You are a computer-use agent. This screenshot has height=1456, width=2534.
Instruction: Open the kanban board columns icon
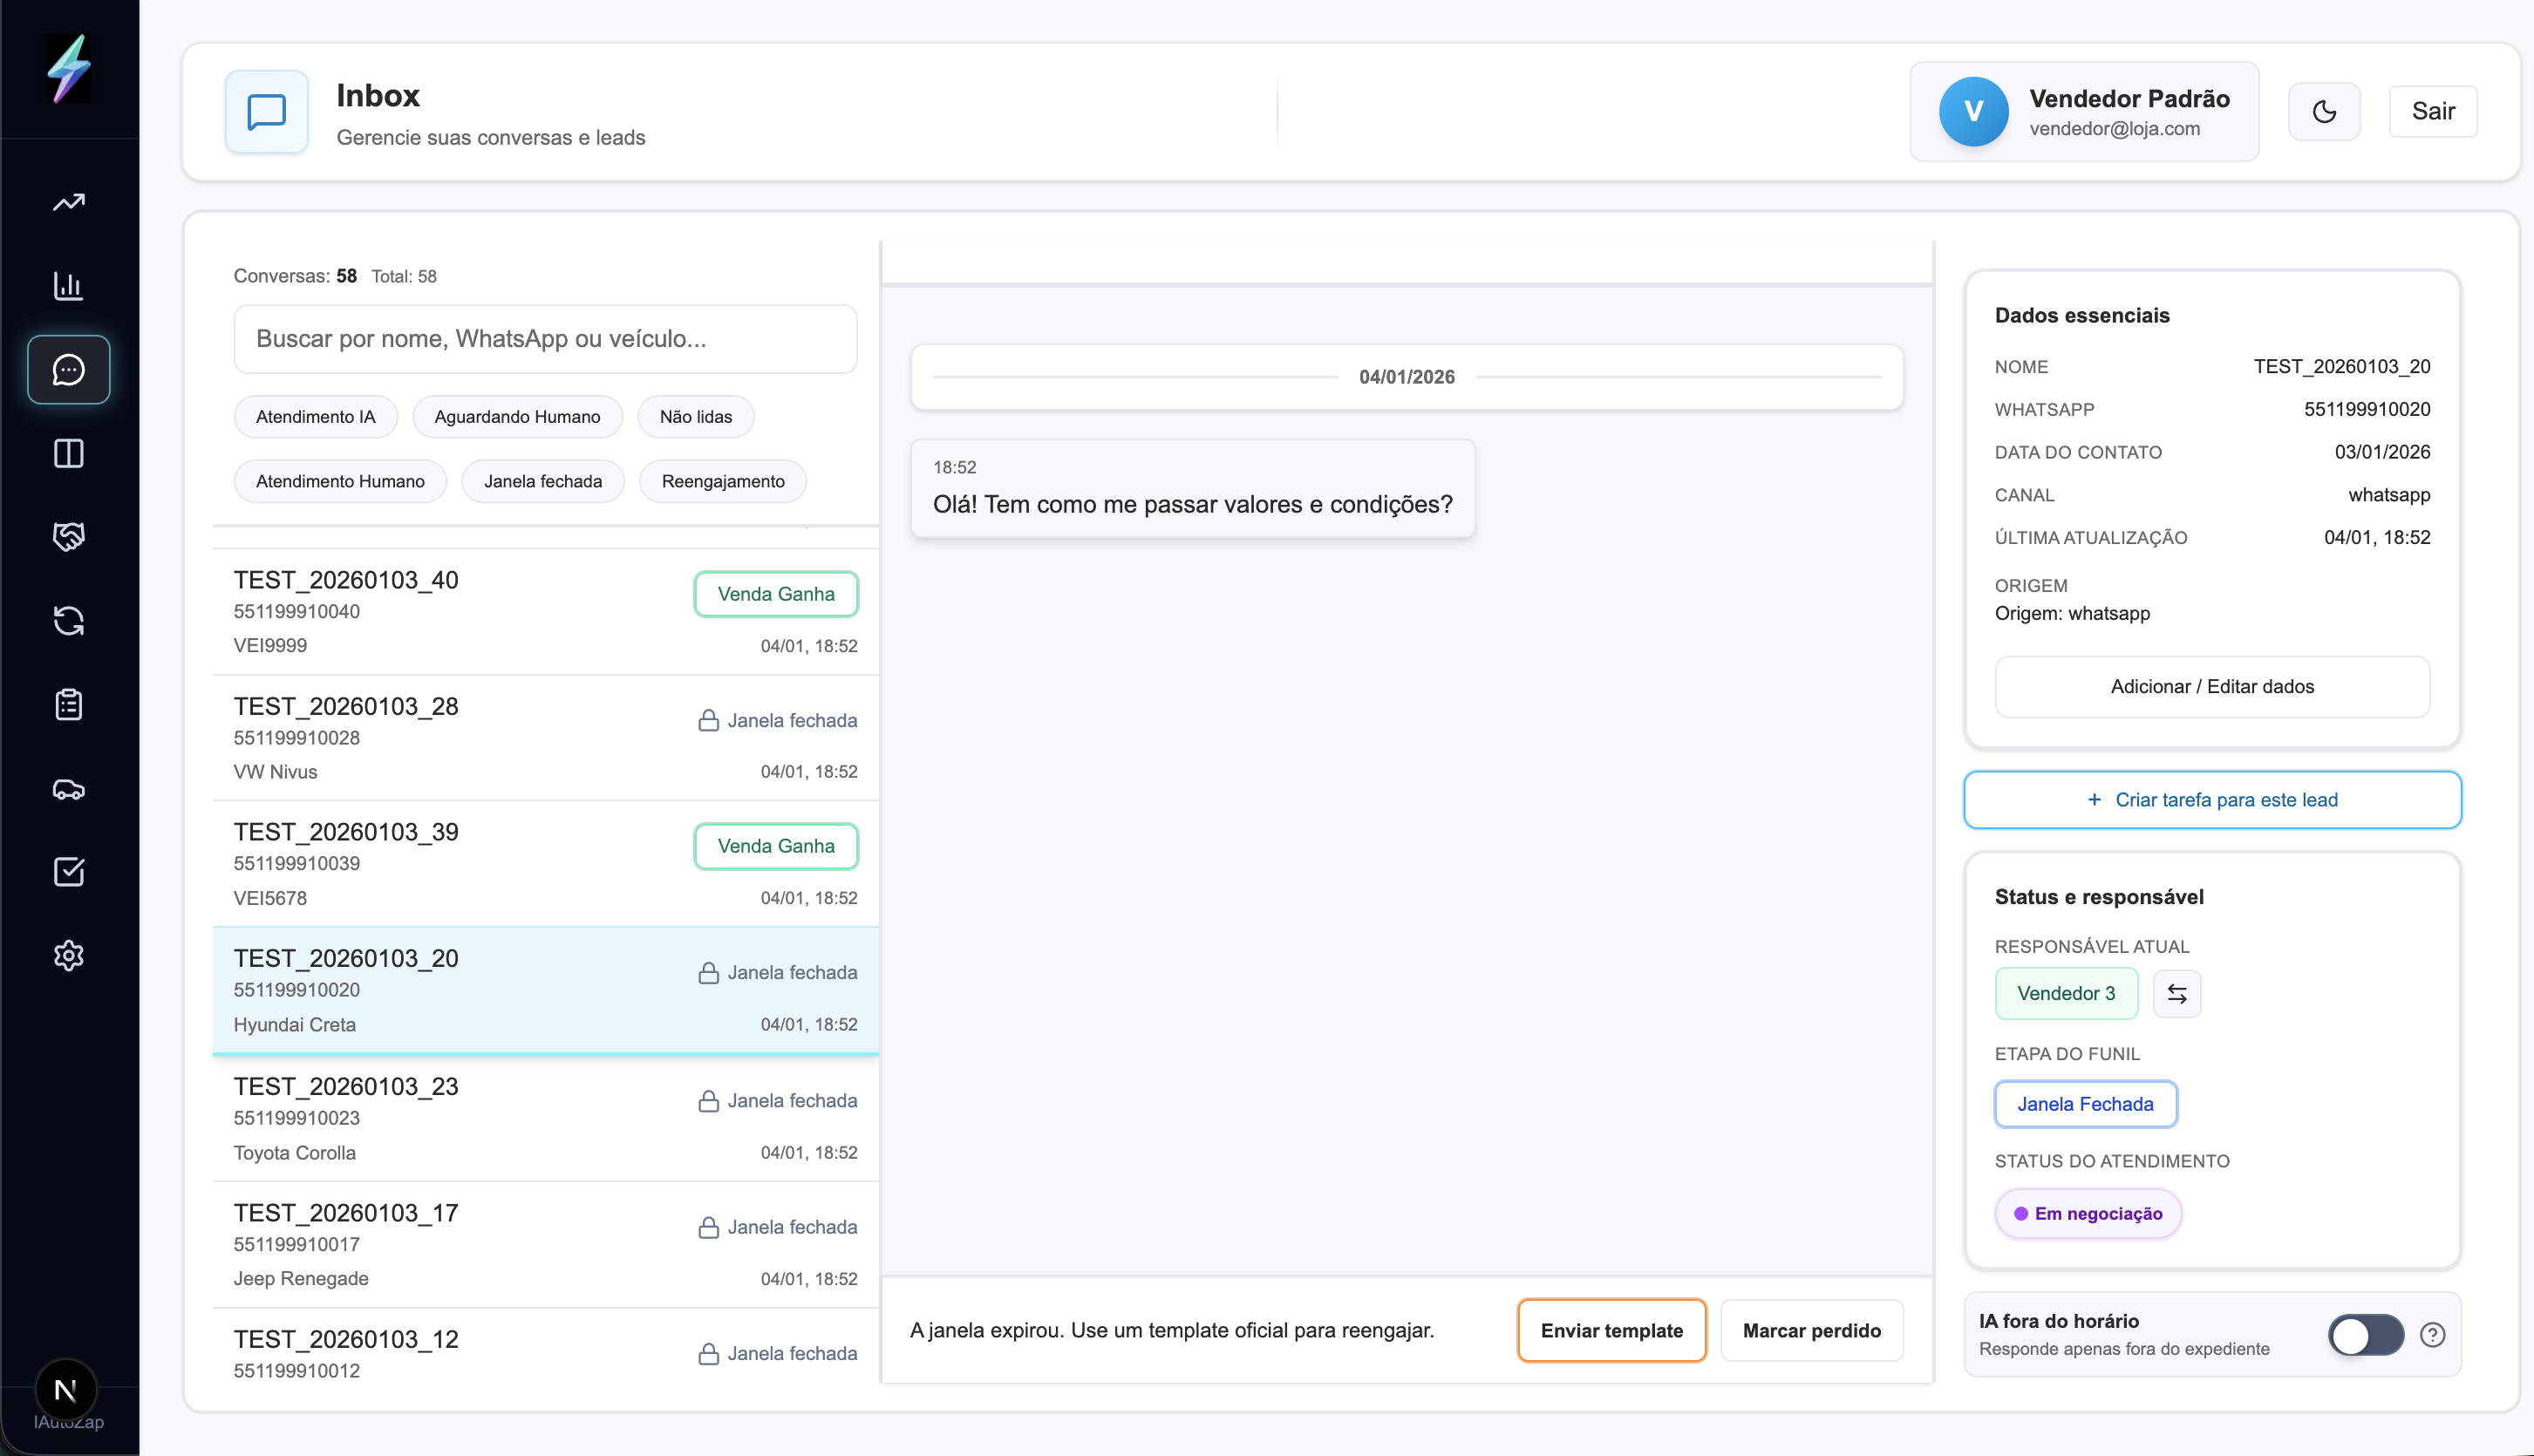[x=68, y=453]
